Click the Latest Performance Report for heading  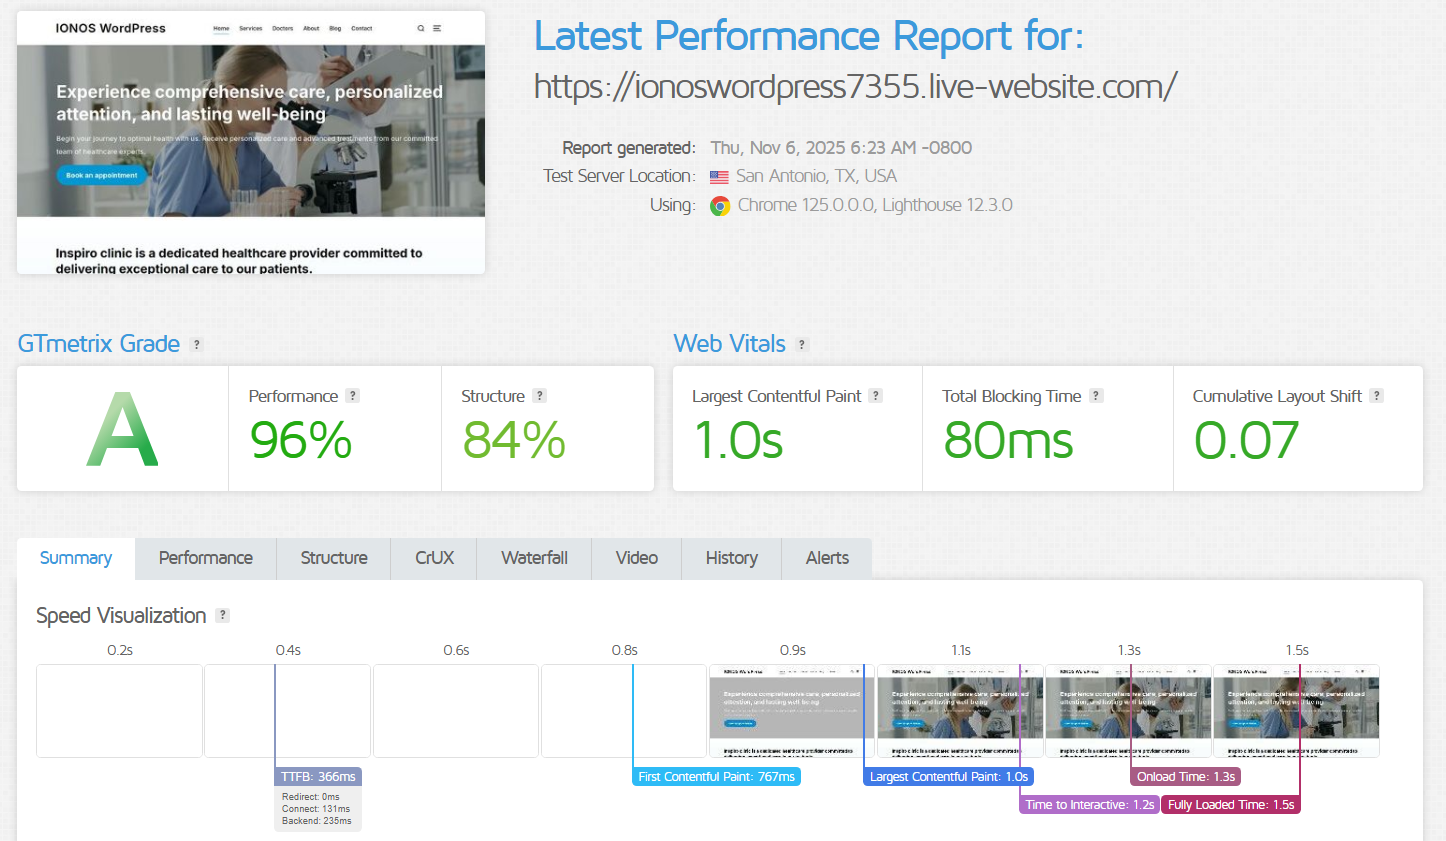[x=809, y=37]
